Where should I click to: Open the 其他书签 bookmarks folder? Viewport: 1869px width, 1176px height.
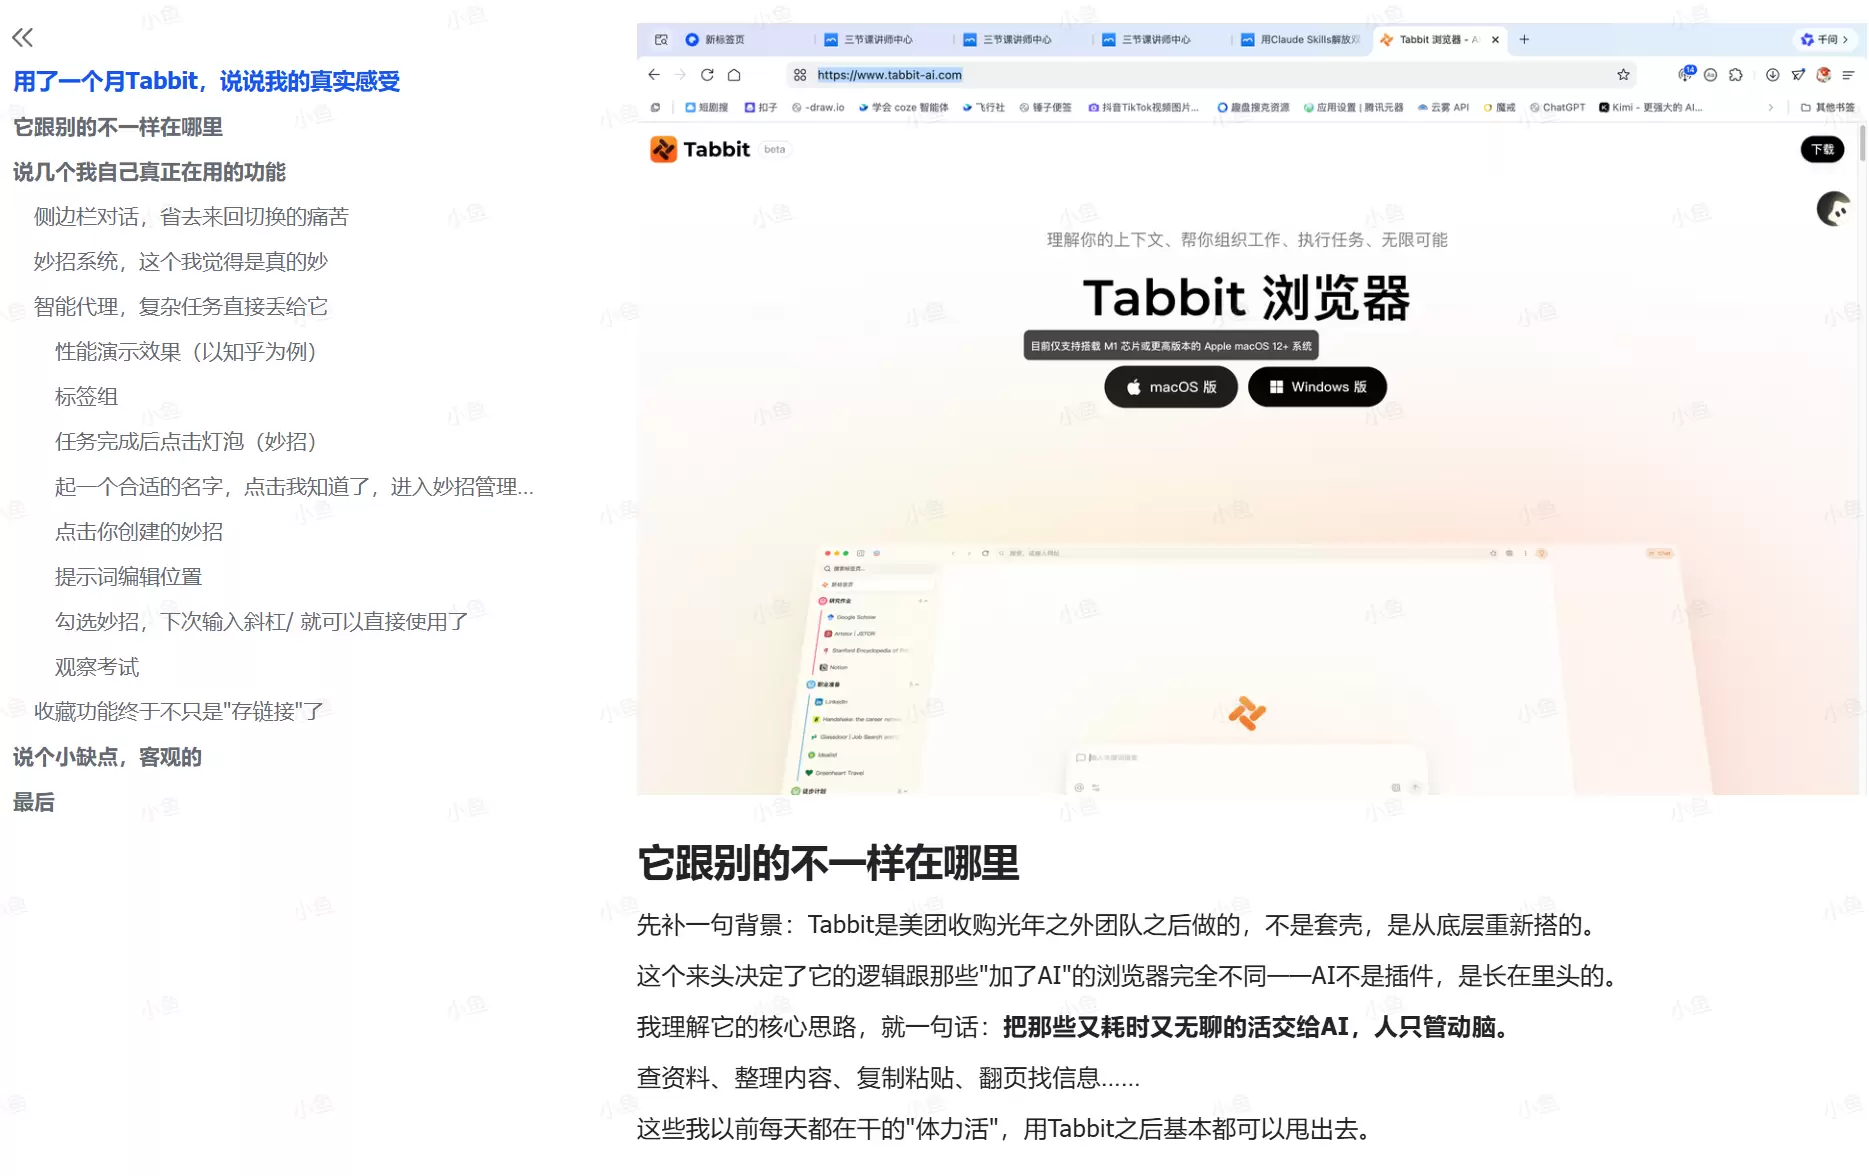coord(1829,107)
